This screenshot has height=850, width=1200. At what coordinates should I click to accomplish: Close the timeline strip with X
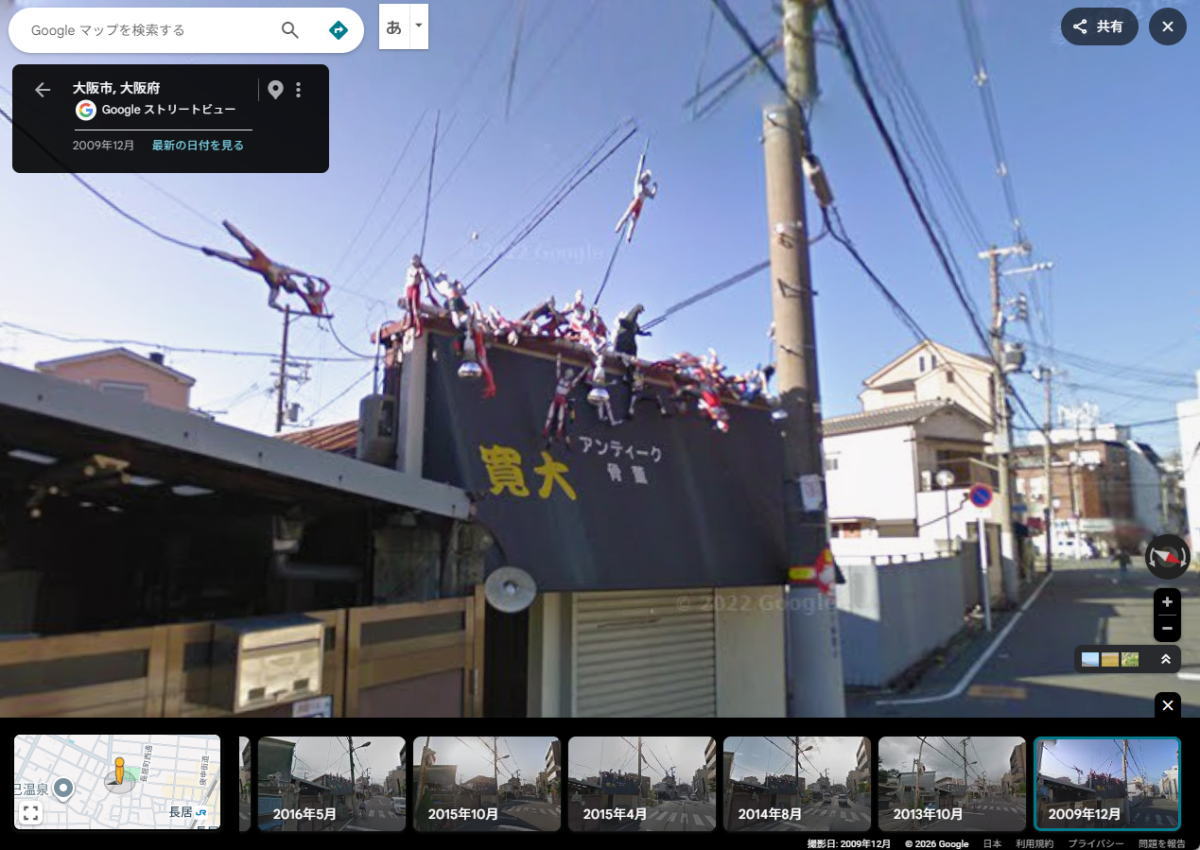coord(1167,706)
